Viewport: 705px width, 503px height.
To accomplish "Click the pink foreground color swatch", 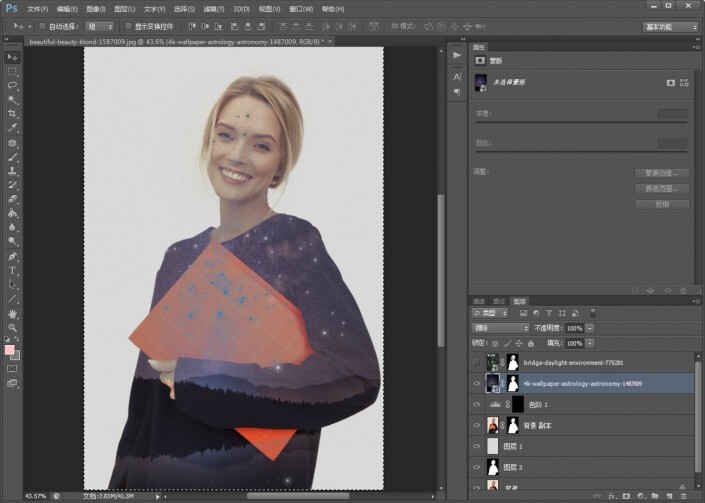I will [10, 351].
